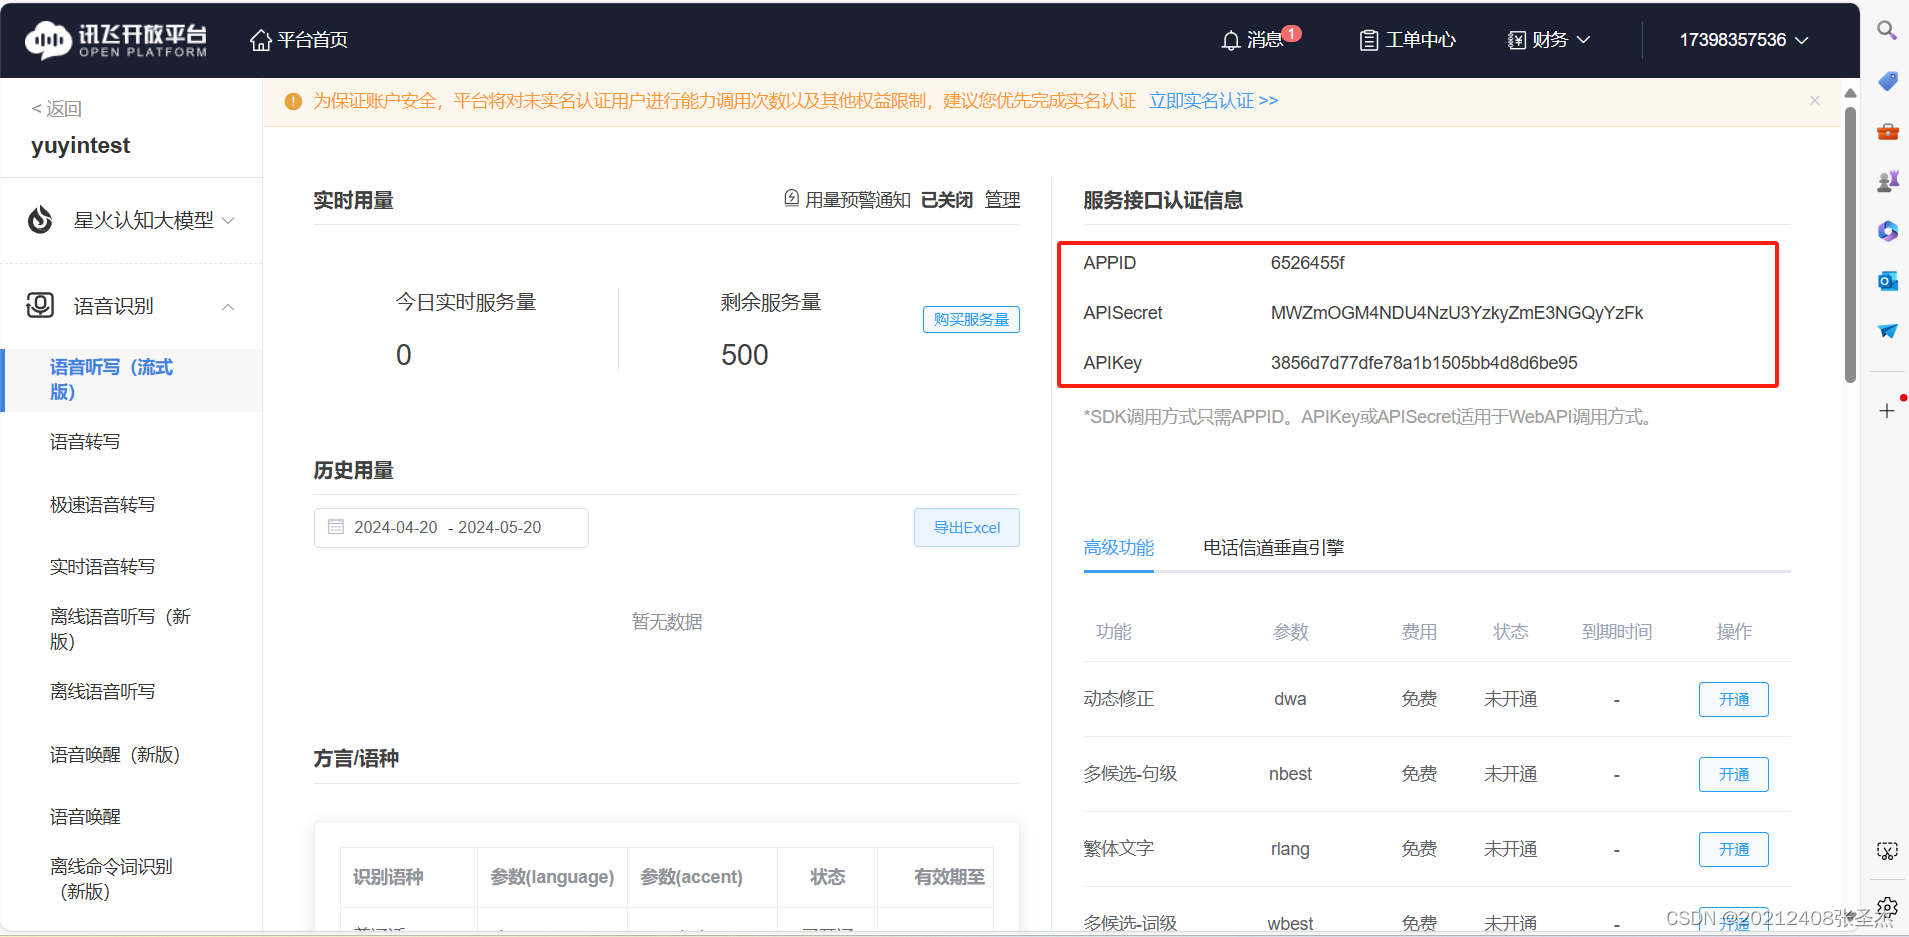Click the page vertical scrollbar
Screen dimensions: 1909x937
[x=1850, y=245]
